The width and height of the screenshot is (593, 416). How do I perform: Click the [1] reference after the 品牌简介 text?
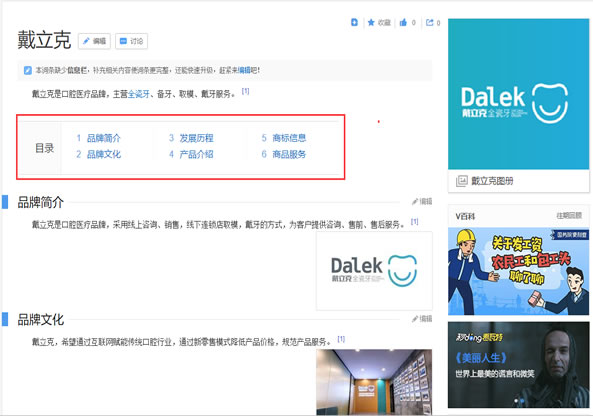414,222
